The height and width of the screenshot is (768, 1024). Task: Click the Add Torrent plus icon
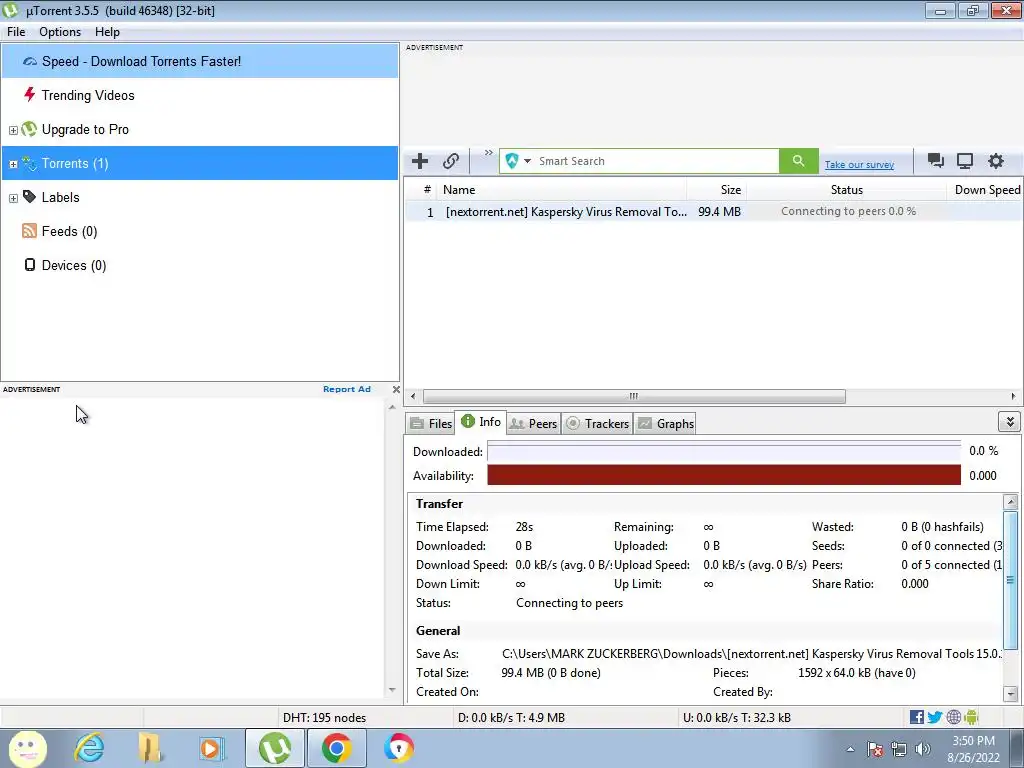pyautogui.click(x=420, y=161)
